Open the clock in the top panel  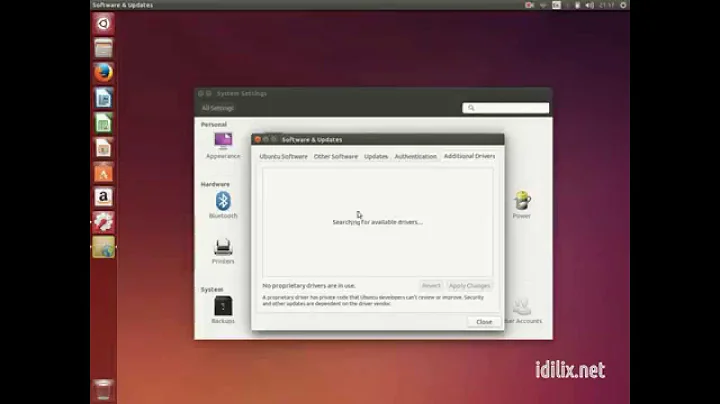607,5
